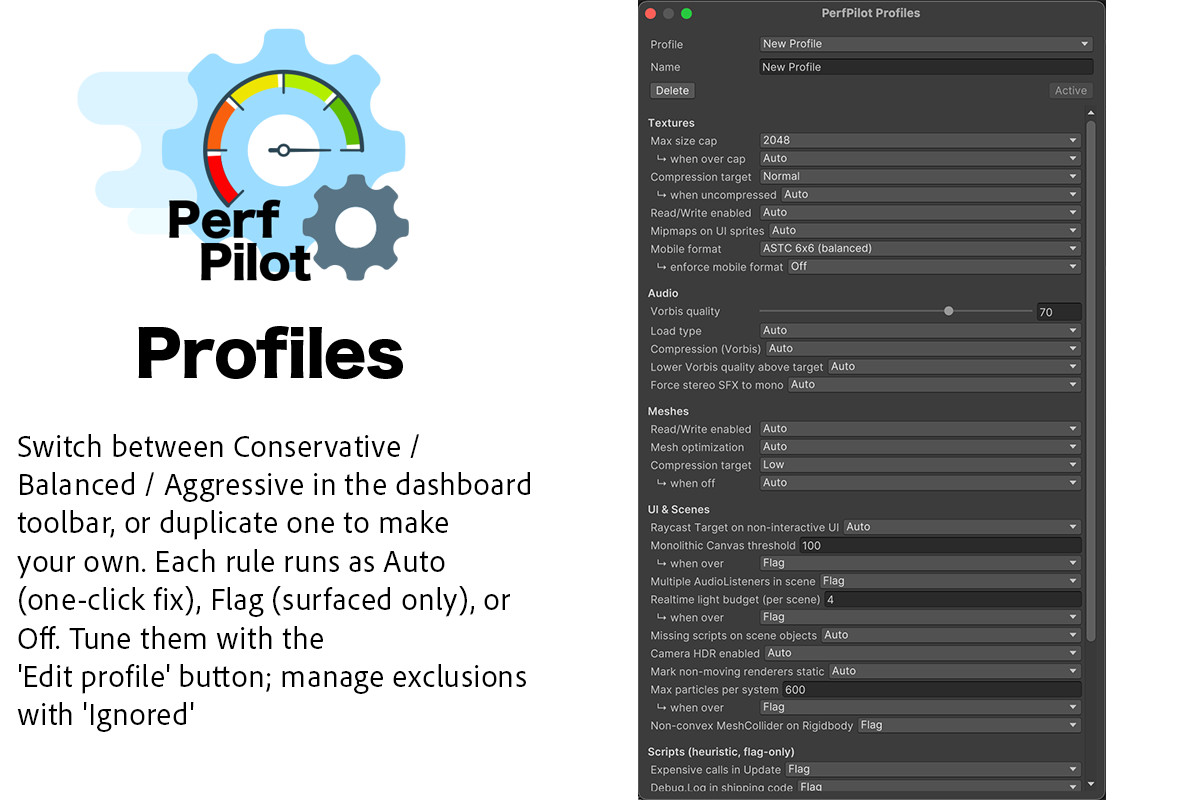Viewport: 1200px width, 800px height.
Task: Open the 'when uncompressed' dropdown
Action: [931, 195]
